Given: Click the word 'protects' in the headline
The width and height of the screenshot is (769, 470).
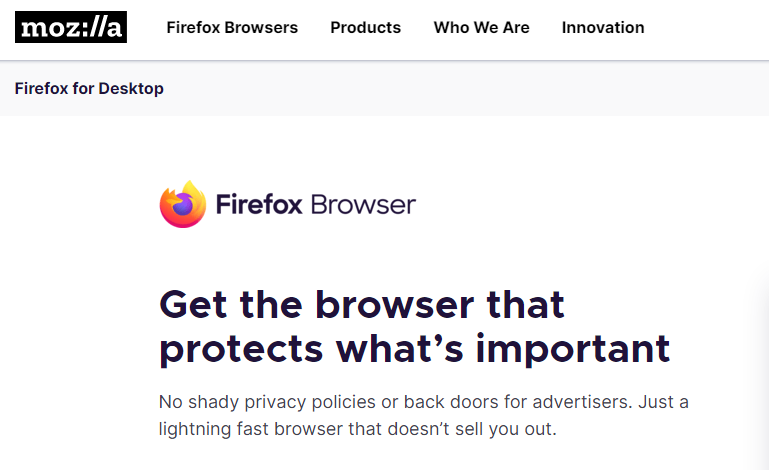Looking at the screenshot, I should [241, 350].
